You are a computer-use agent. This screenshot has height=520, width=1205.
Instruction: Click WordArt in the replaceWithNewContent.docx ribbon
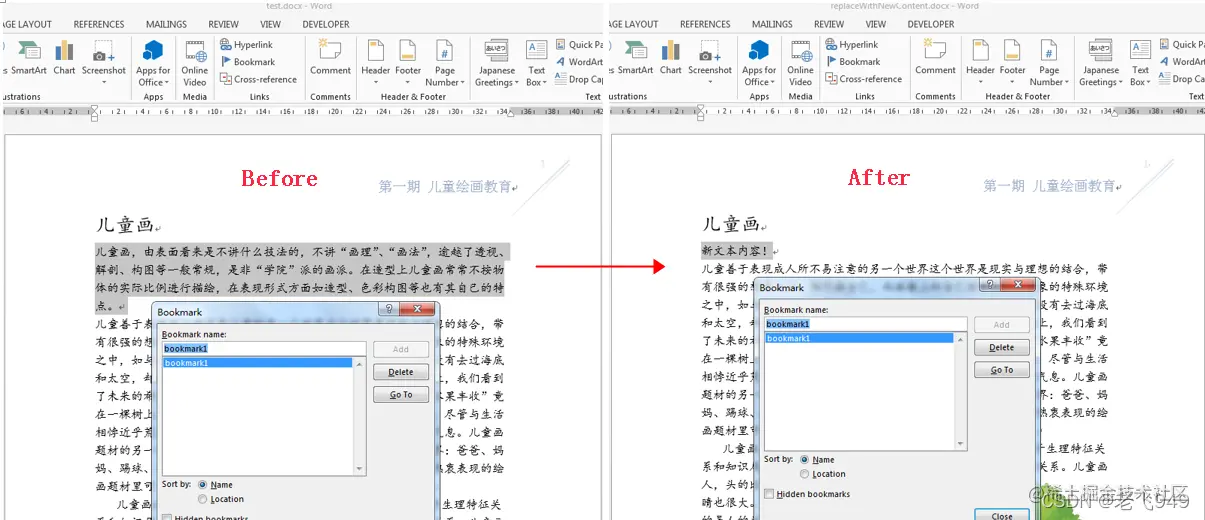[x=1181, y=62]
